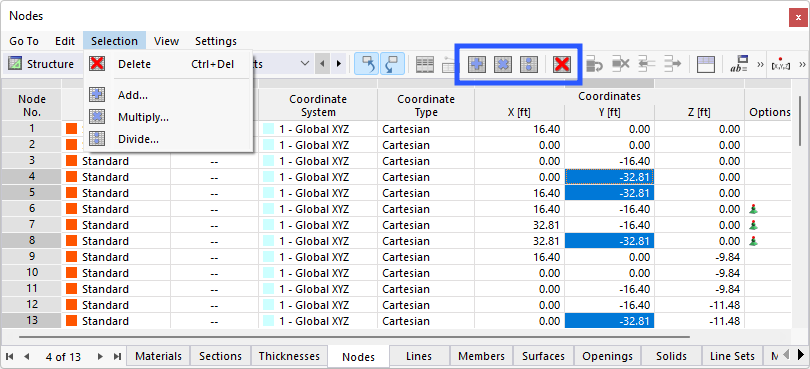Switch to the Solids tab
This screenshot has width=810, height=369.
click(x=672, y=356)
